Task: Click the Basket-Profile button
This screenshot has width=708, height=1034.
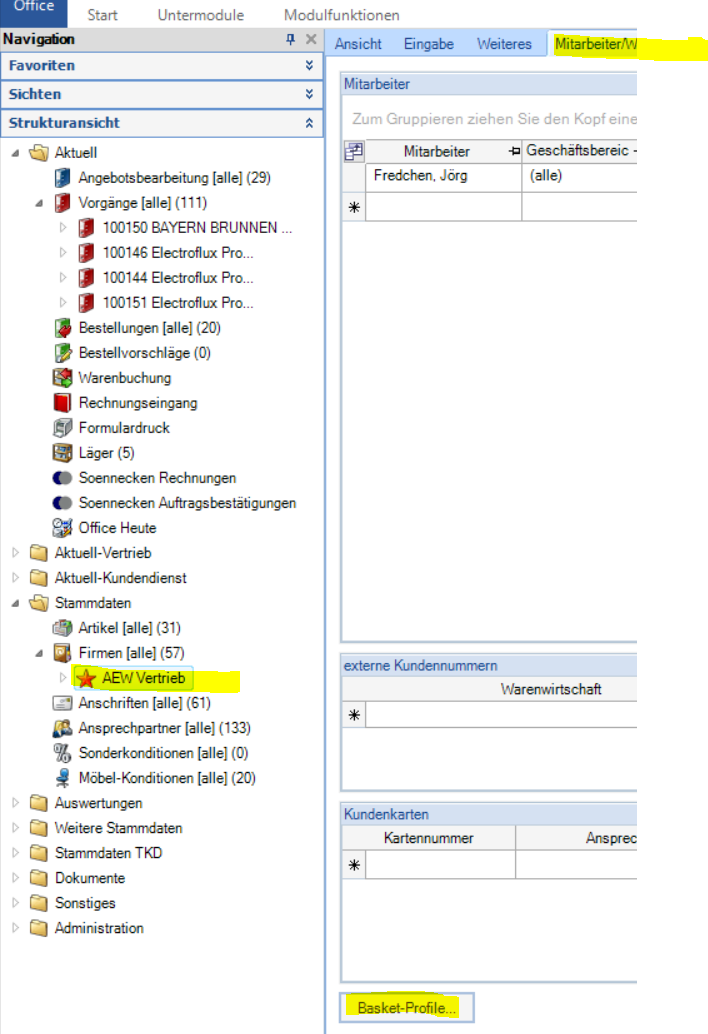Action: (406, 1008)
